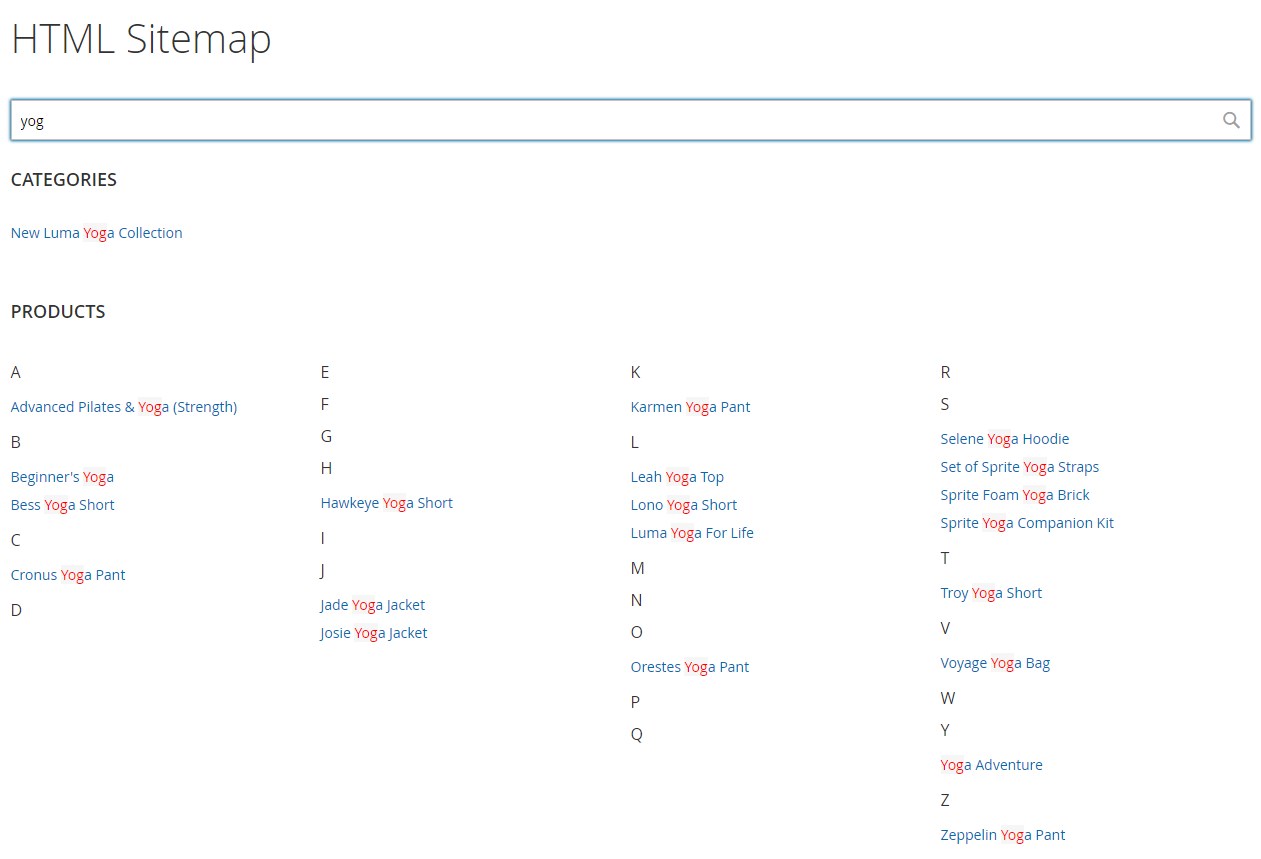Click letter V group heading

[946, 628]
